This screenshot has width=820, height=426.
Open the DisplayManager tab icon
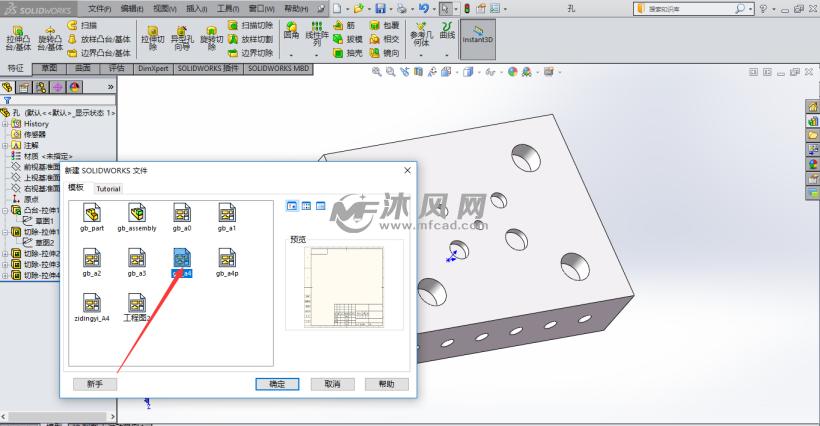tap(74, 87)
